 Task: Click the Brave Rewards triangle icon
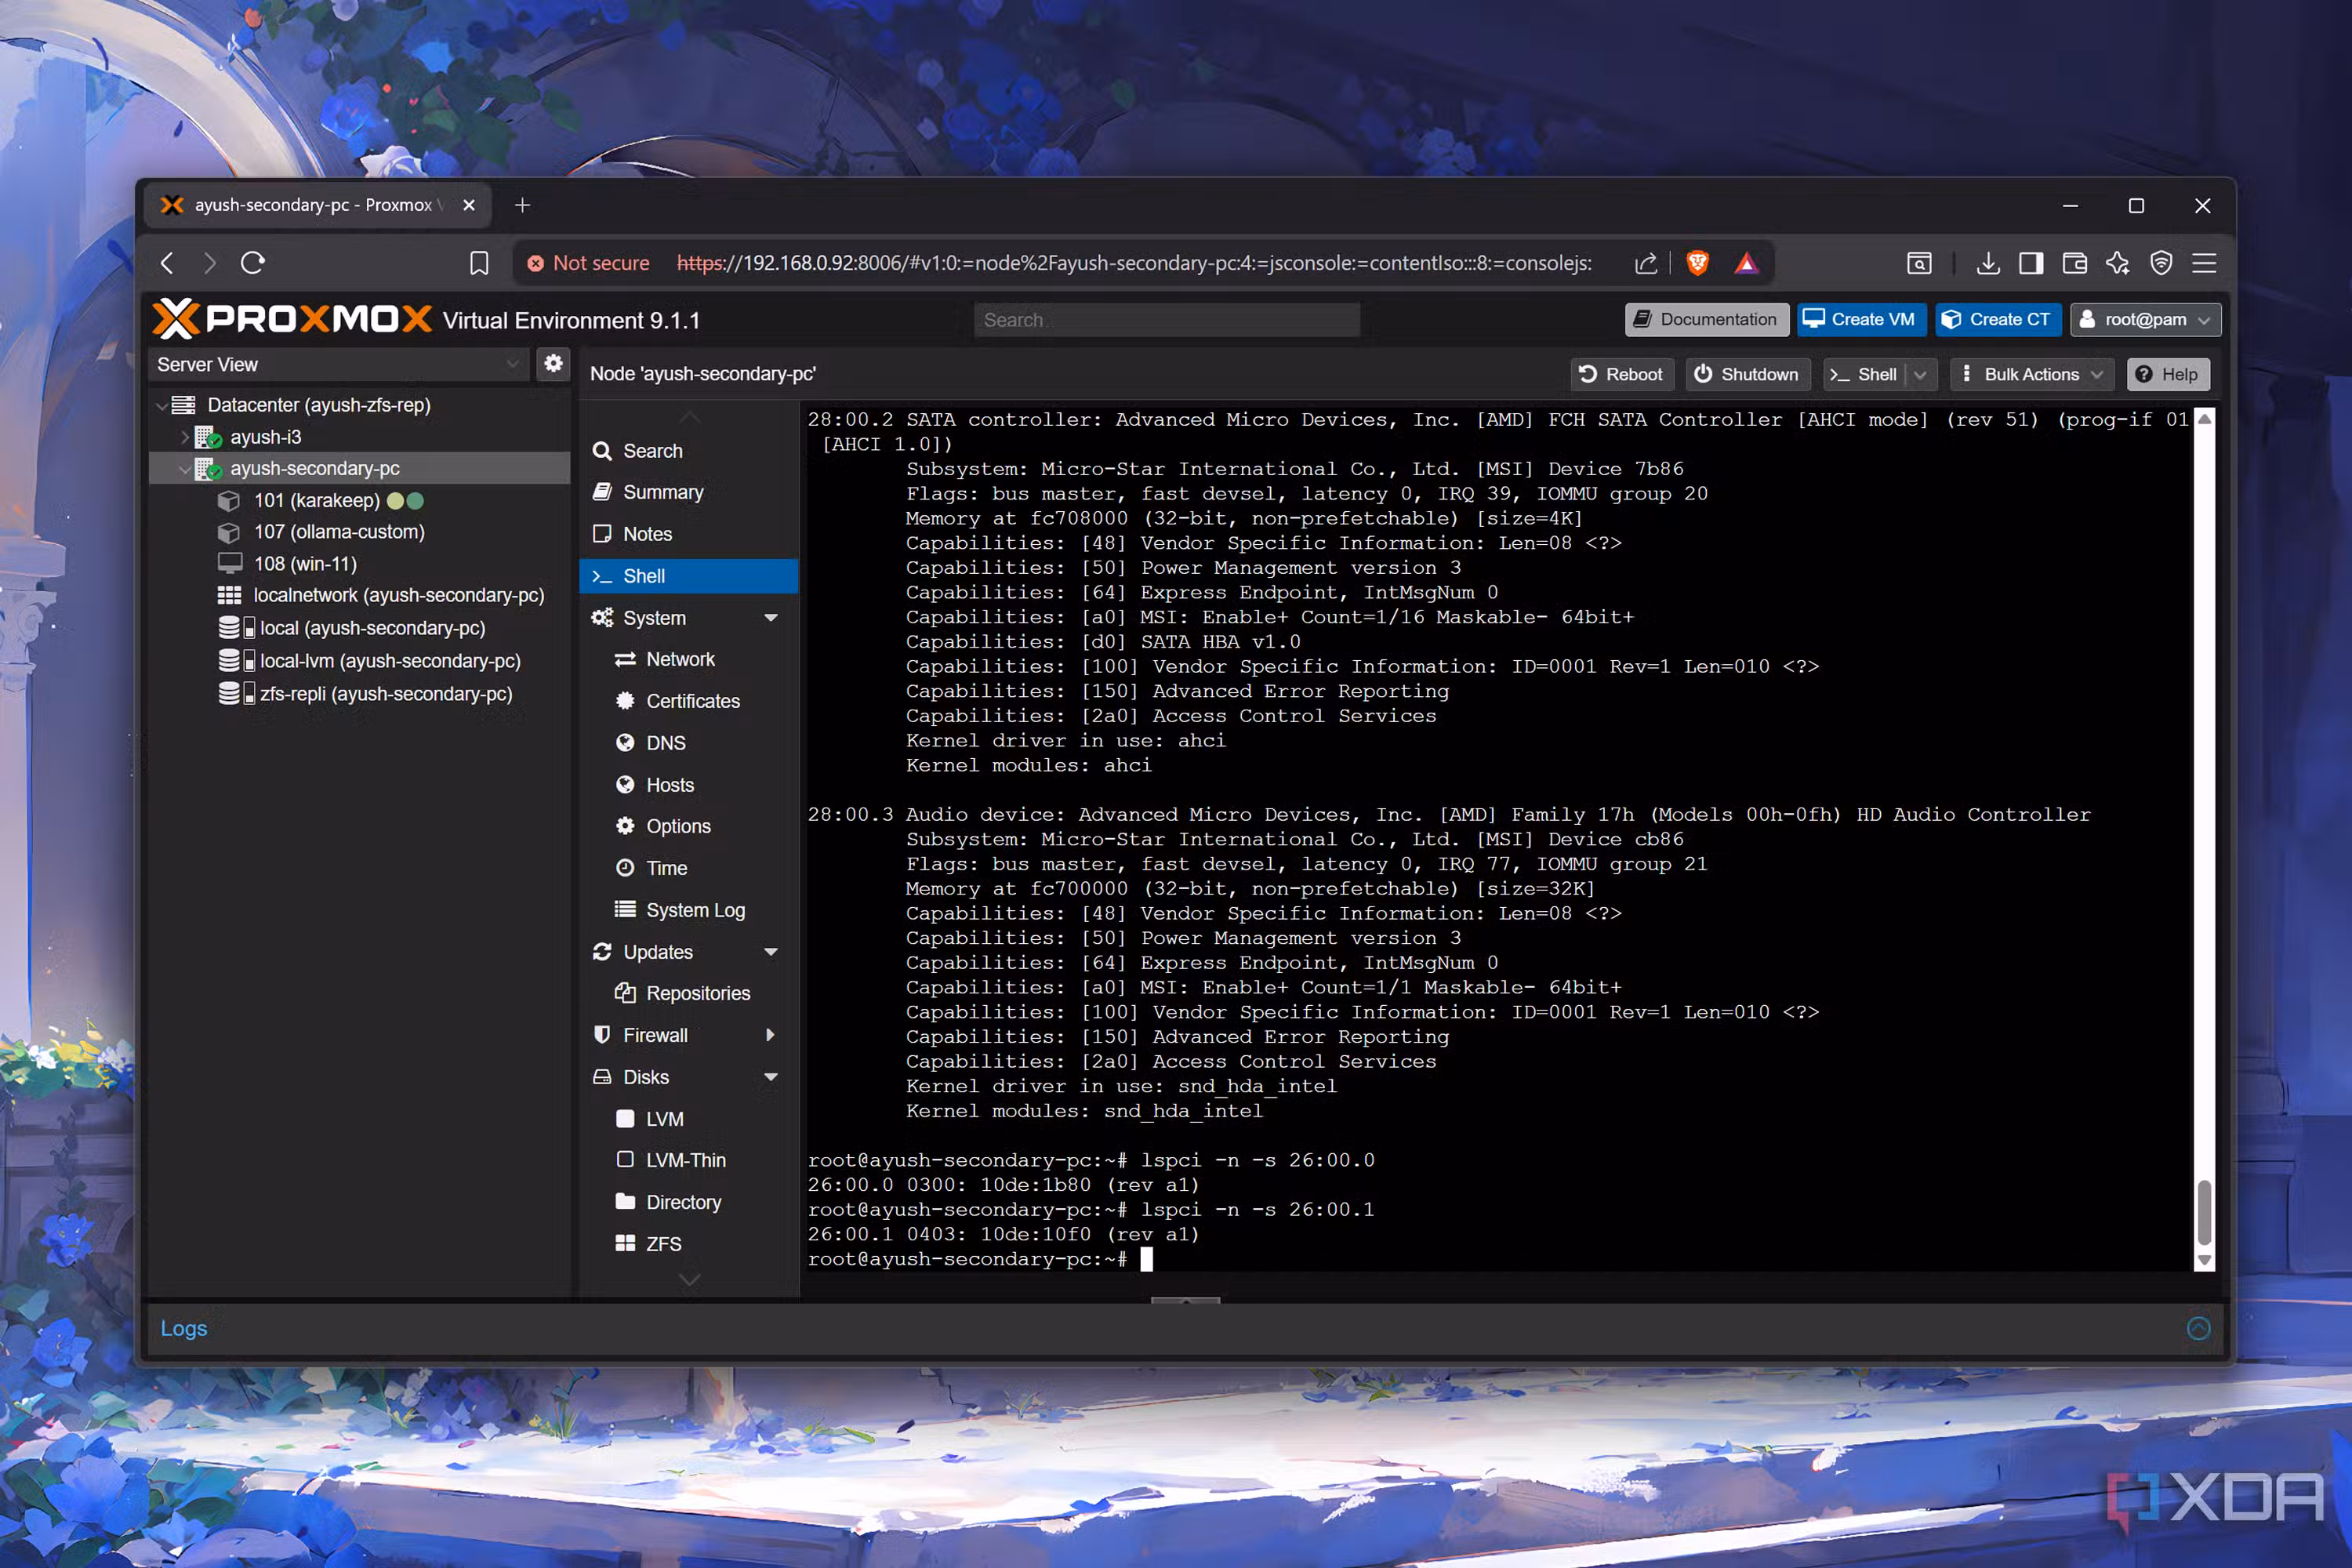(x=1746, y=263)
